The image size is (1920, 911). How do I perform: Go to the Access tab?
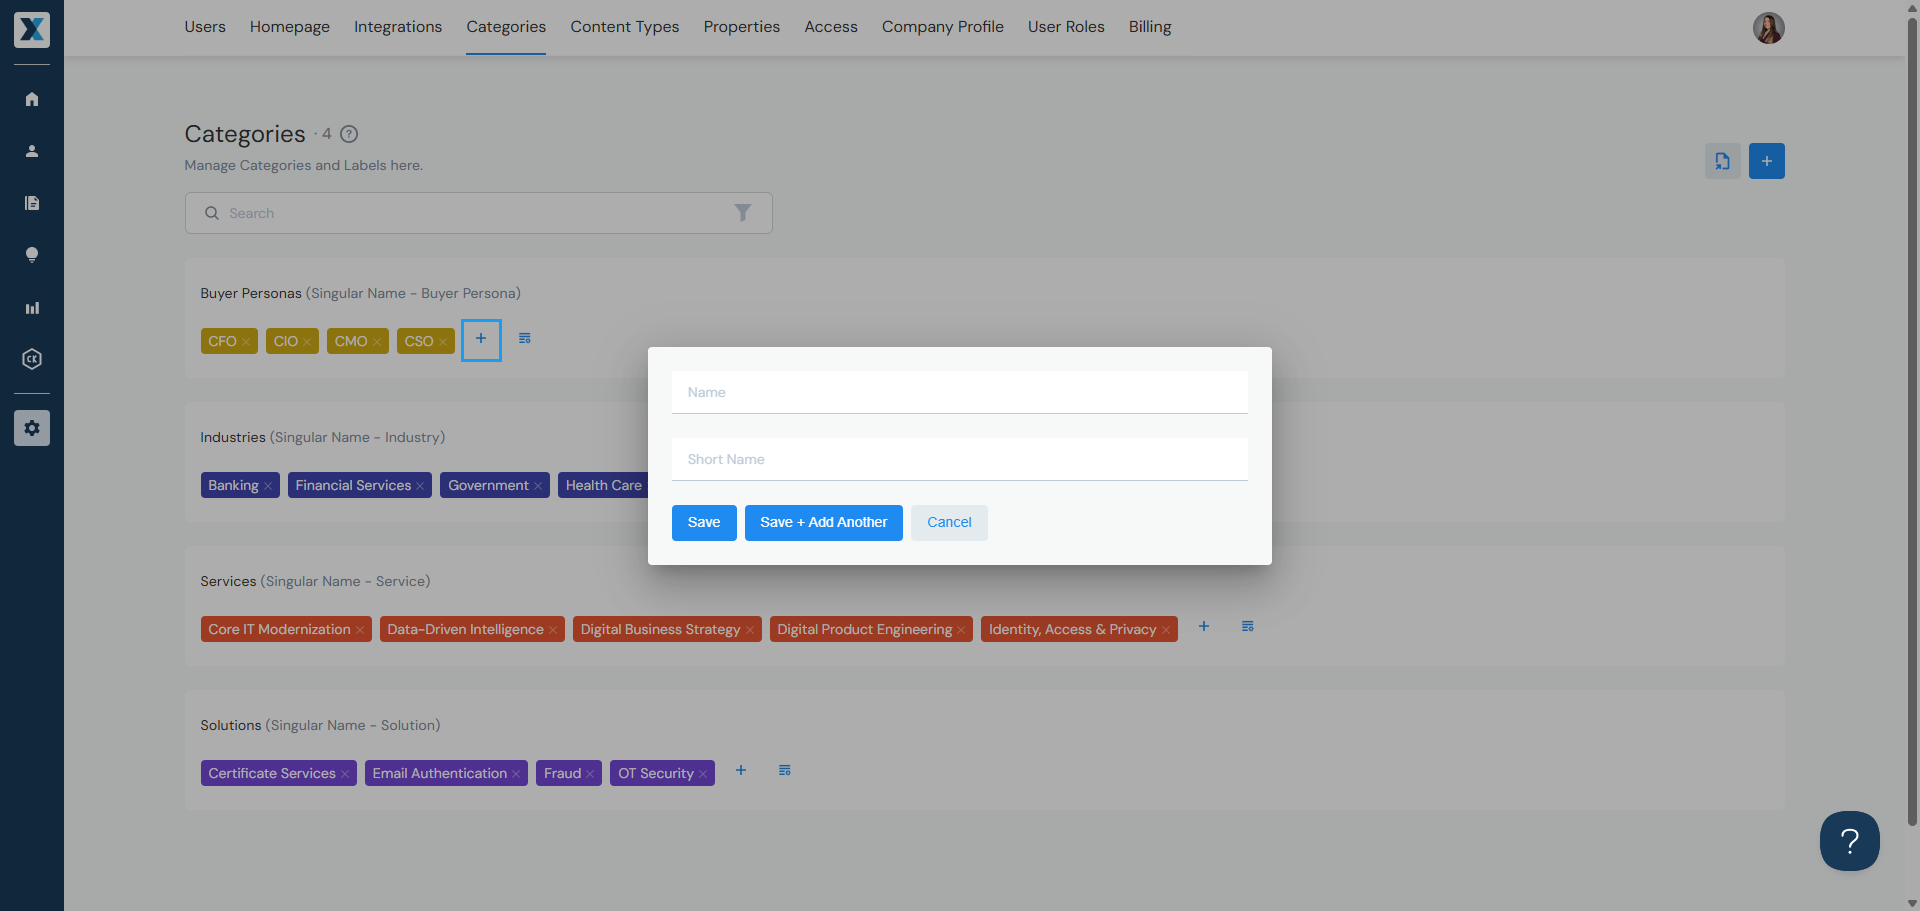click(x=831, y=27)
